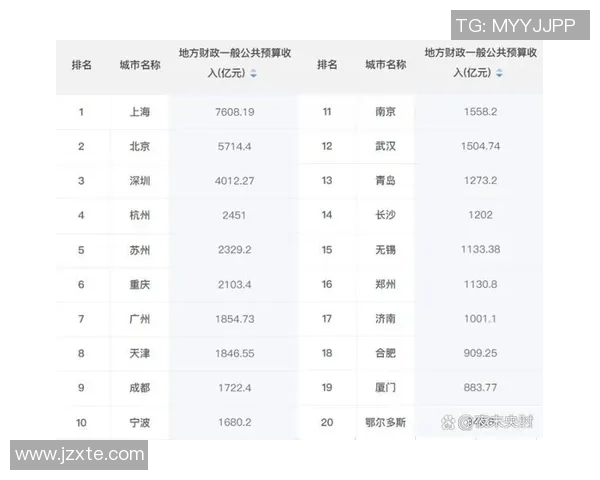Click the left 城市名称 column header
Screen dimensions: 600x480
click(140, 65)
